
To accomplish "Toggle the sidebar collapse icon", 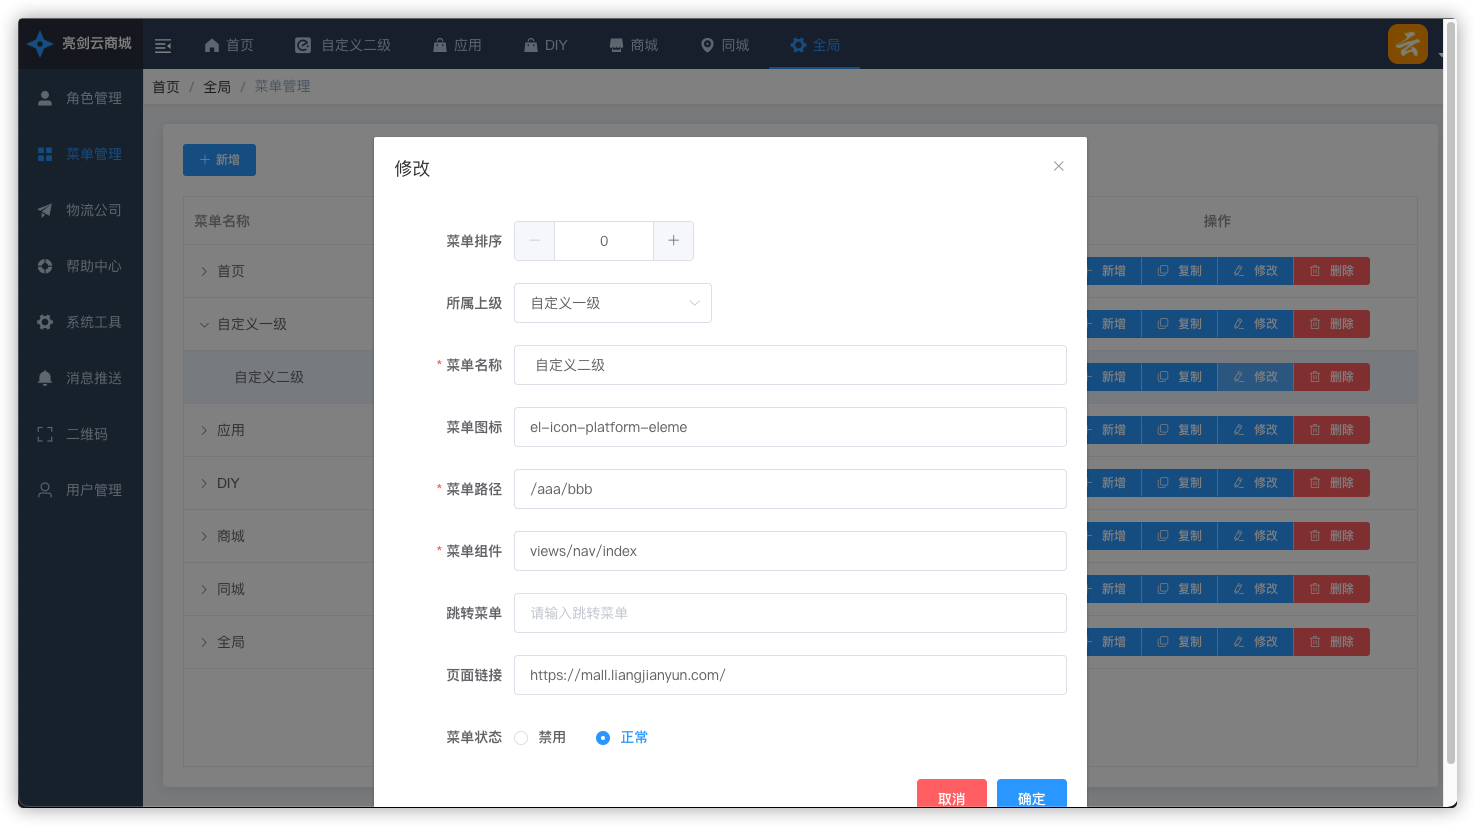I will 163,46.
